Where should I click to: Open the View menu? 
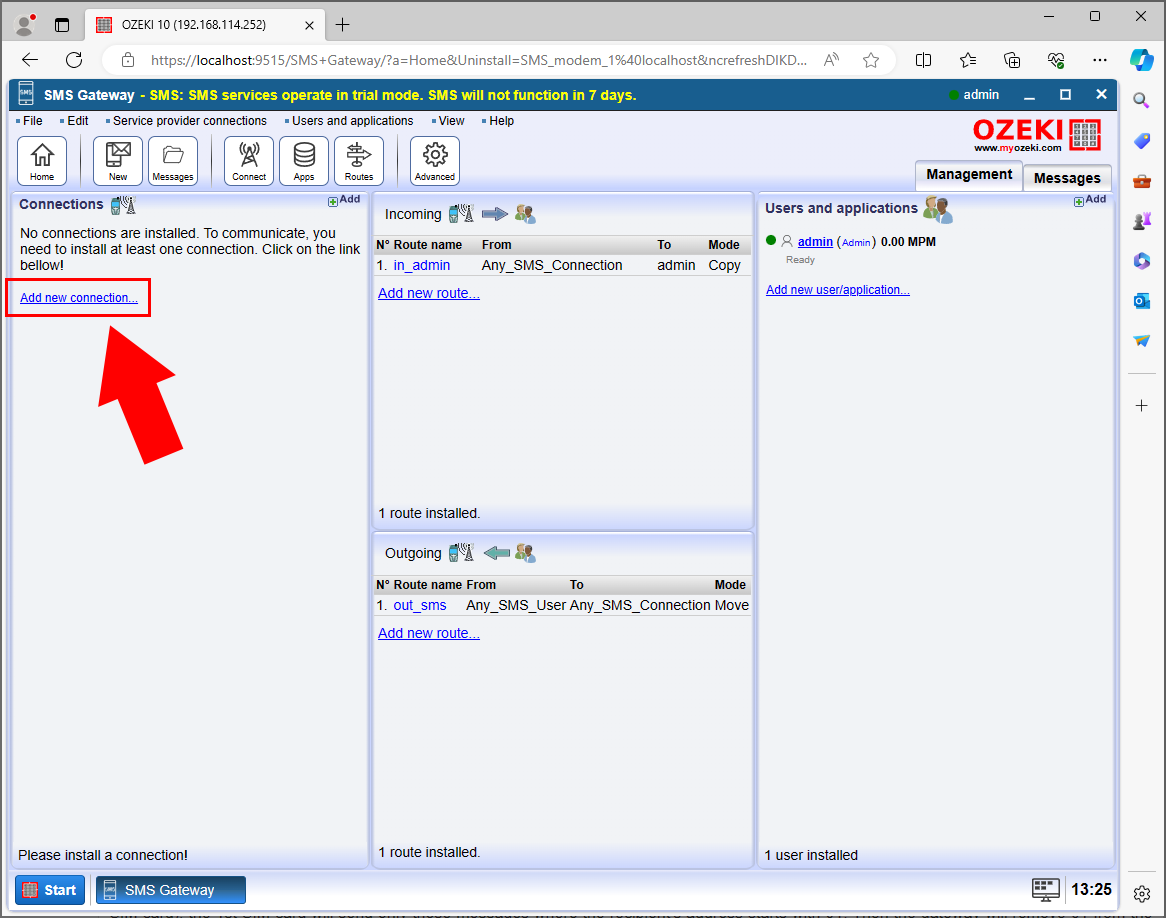click(451, 121)
